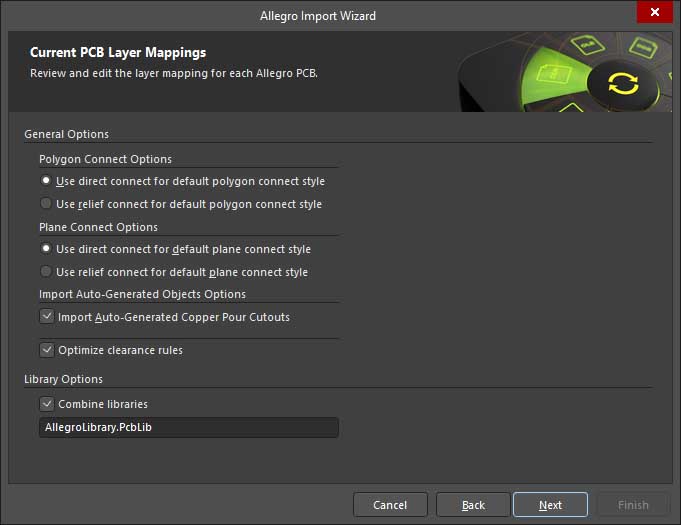Choose relief connect for default plane connect style

tap(45, 272)
